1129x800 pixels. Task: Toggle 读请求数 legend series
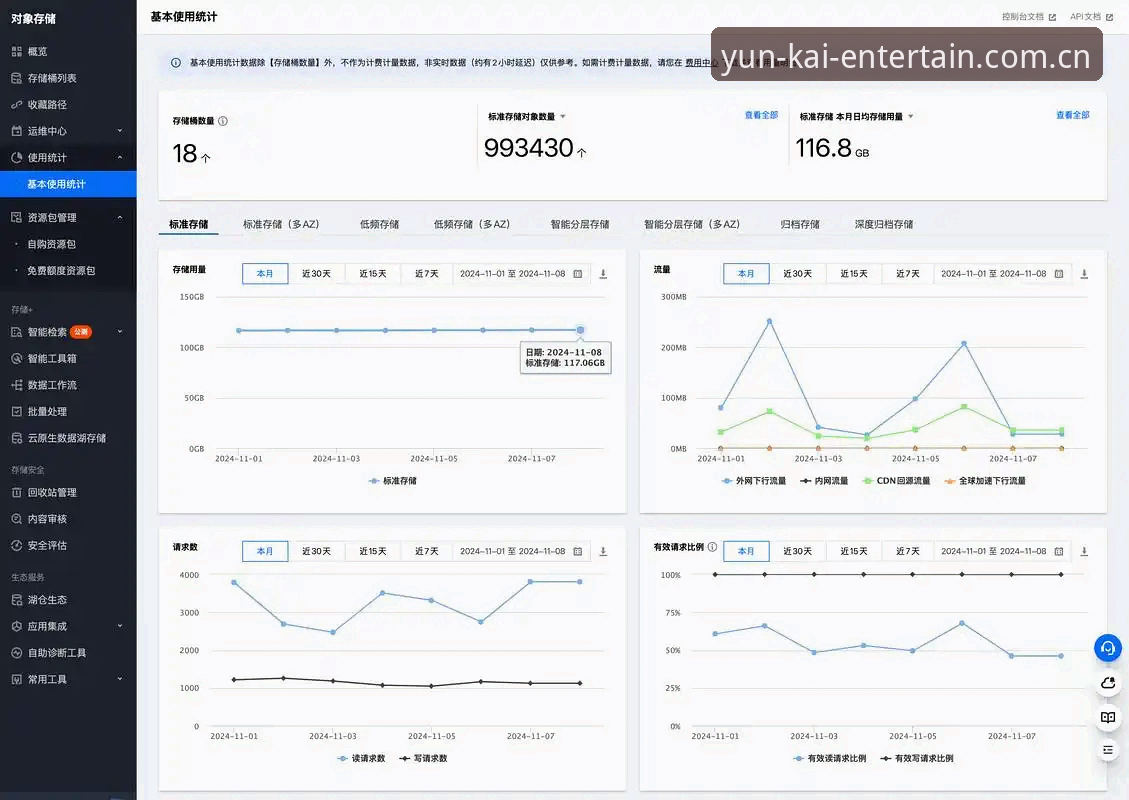361,758
